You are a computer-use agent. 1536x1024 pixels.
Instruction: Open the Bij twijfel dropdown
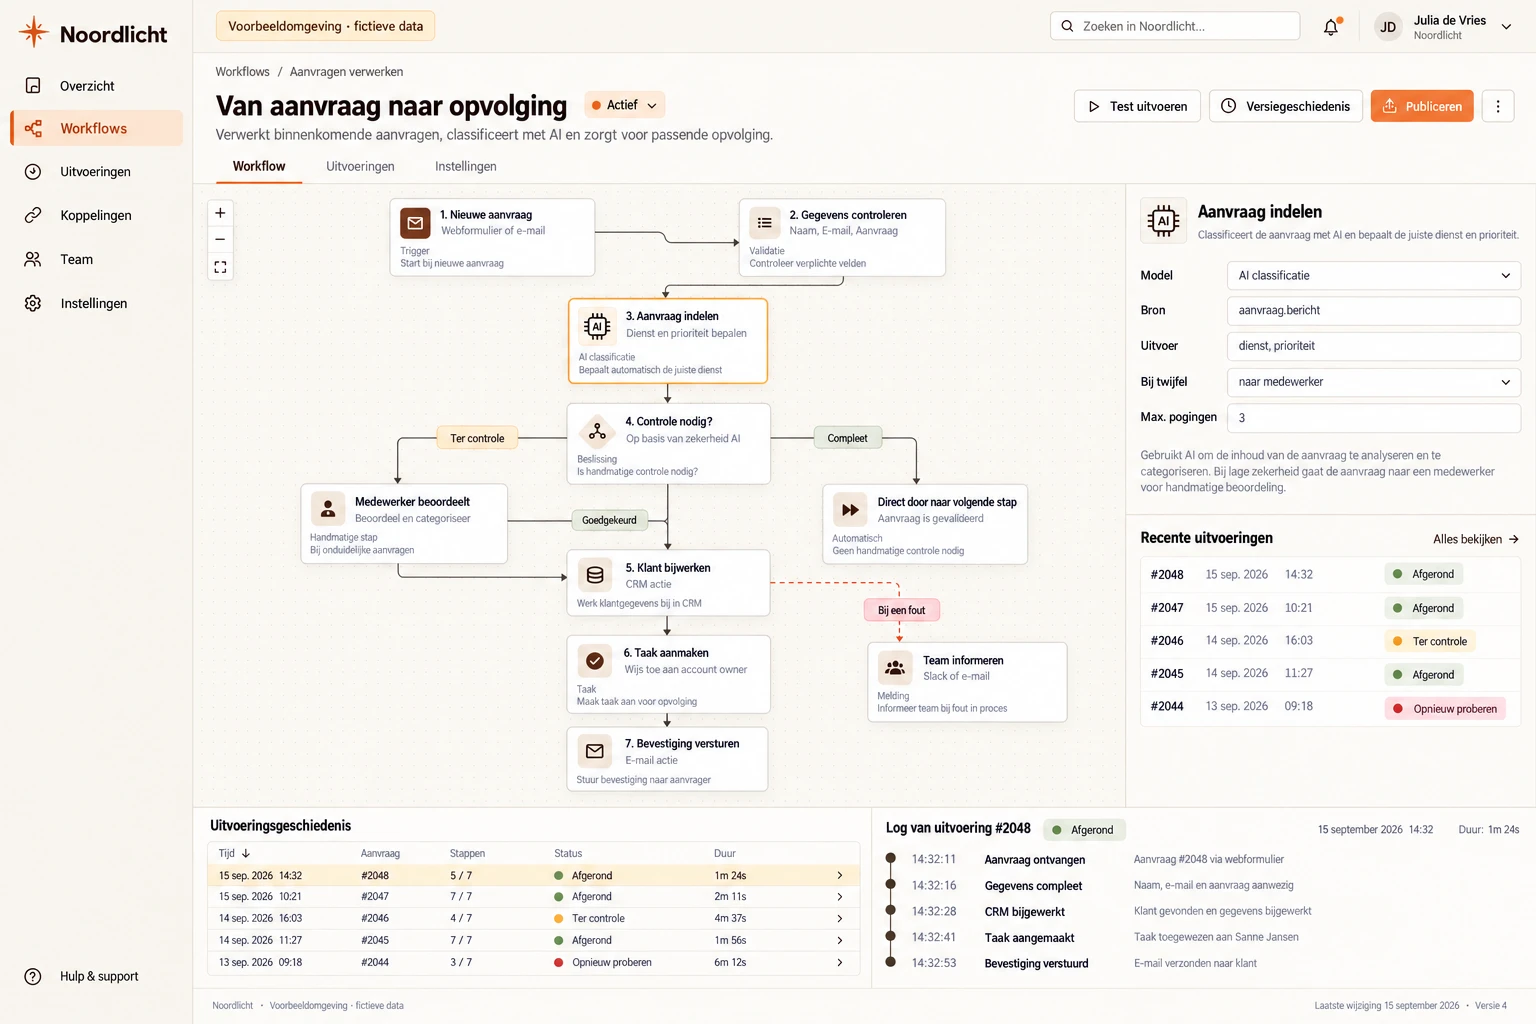1373,382
